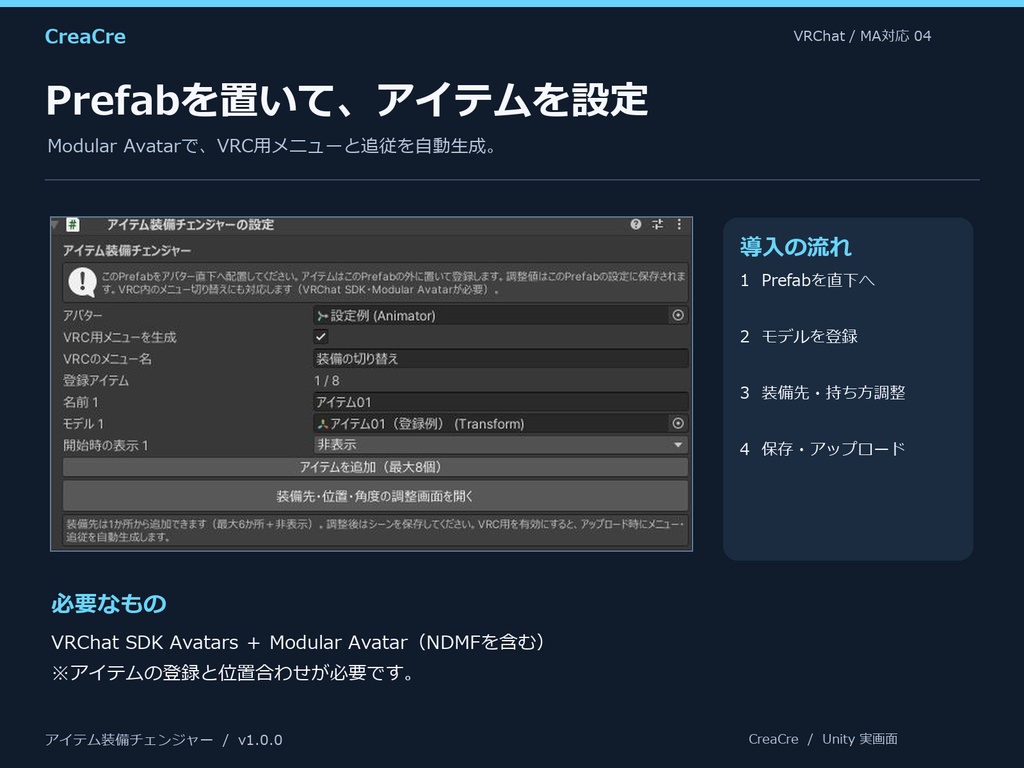Collapse the アイテム装備チェンジャーの設定 component foldout
Screen dimensions: 1024x768
[x=56, y=225]
